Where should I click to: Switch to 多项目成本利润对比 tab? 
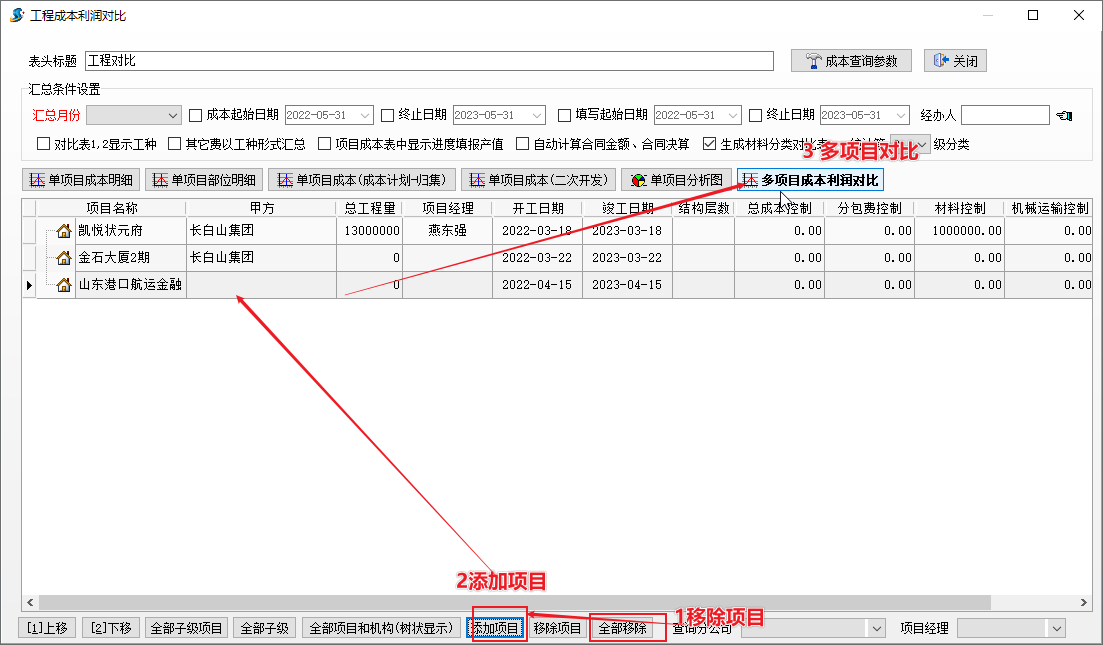(x=810, y=180)
